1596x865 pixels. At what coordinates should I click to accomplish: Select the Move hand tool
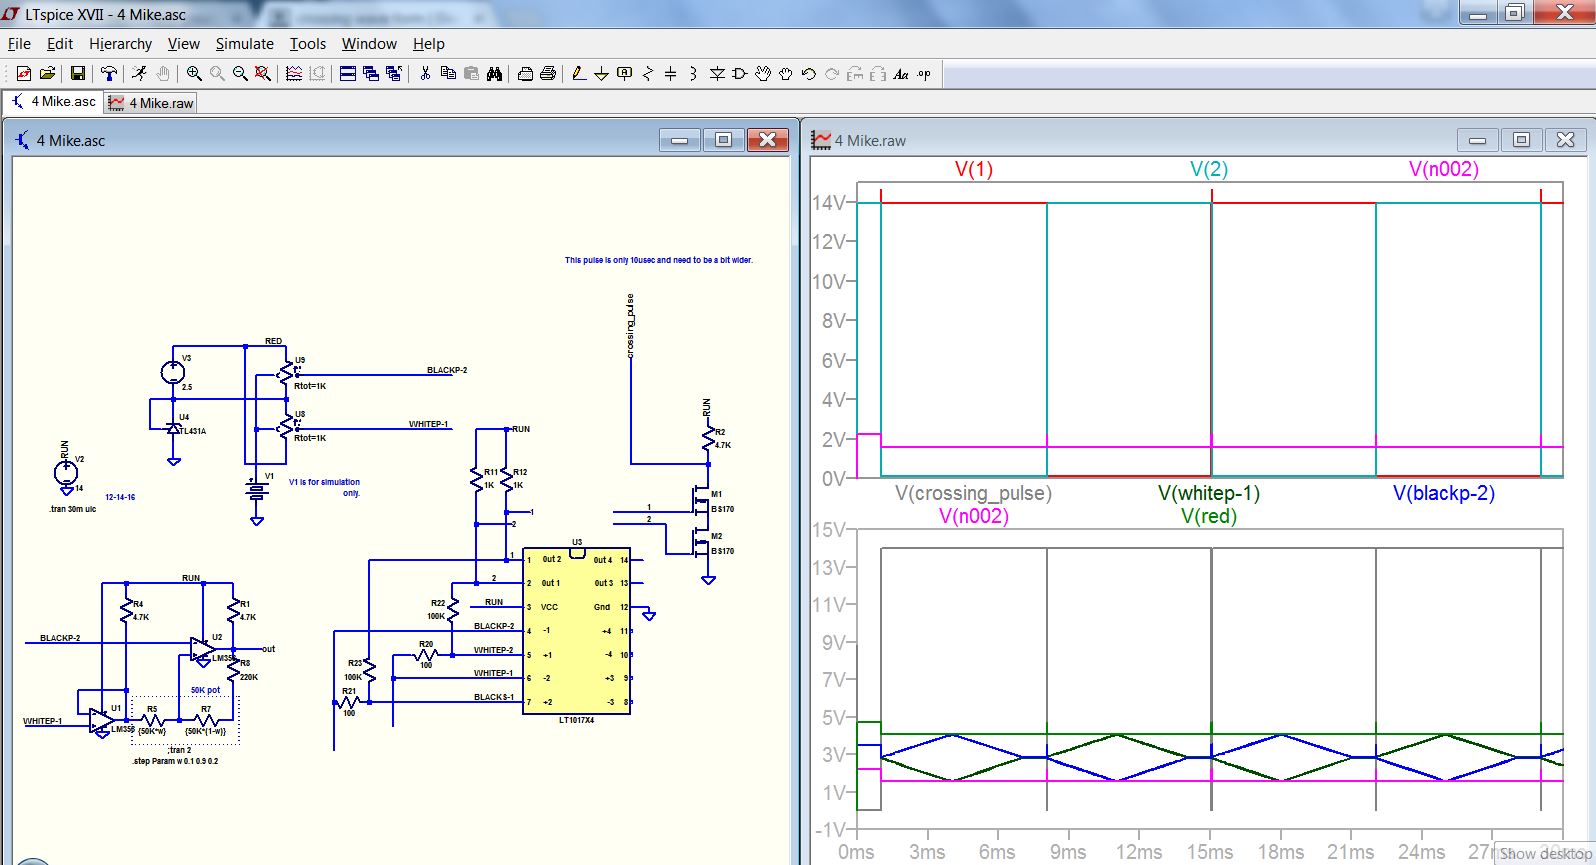763,73
